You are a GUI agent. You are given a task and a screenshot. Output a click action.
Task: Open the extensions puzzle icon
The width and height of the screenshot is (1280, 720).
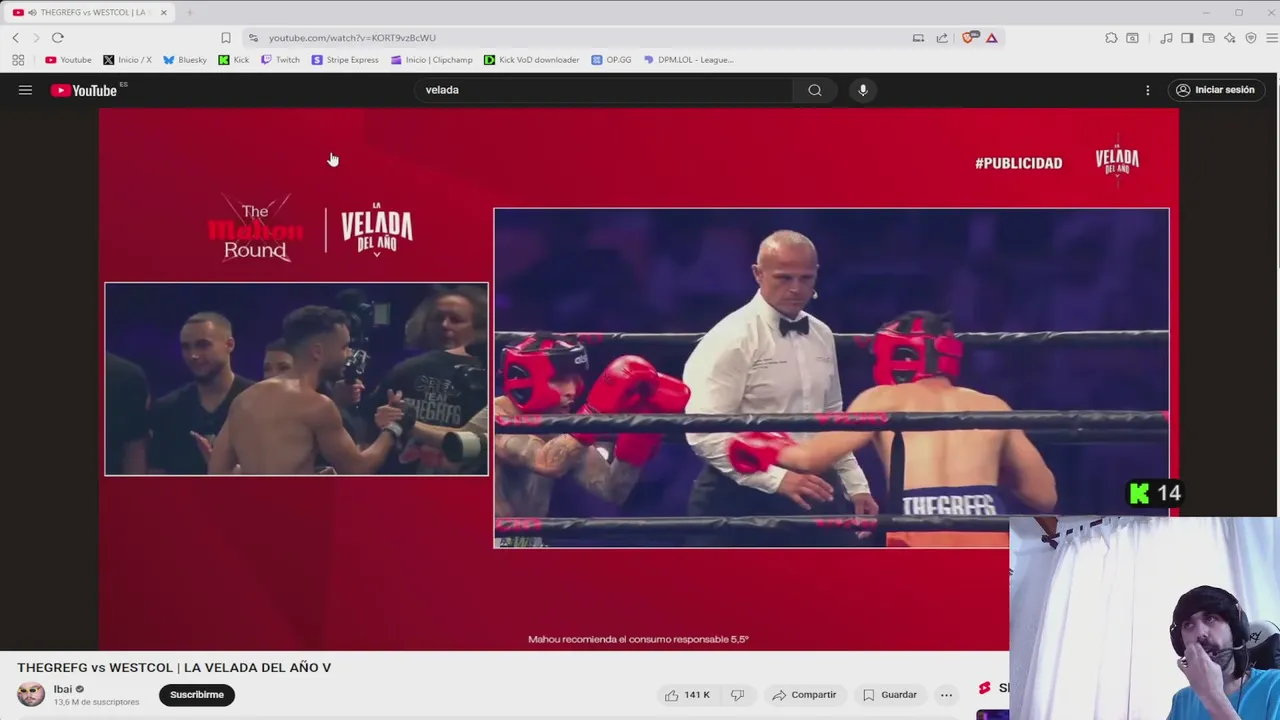tap(1111, 38)
